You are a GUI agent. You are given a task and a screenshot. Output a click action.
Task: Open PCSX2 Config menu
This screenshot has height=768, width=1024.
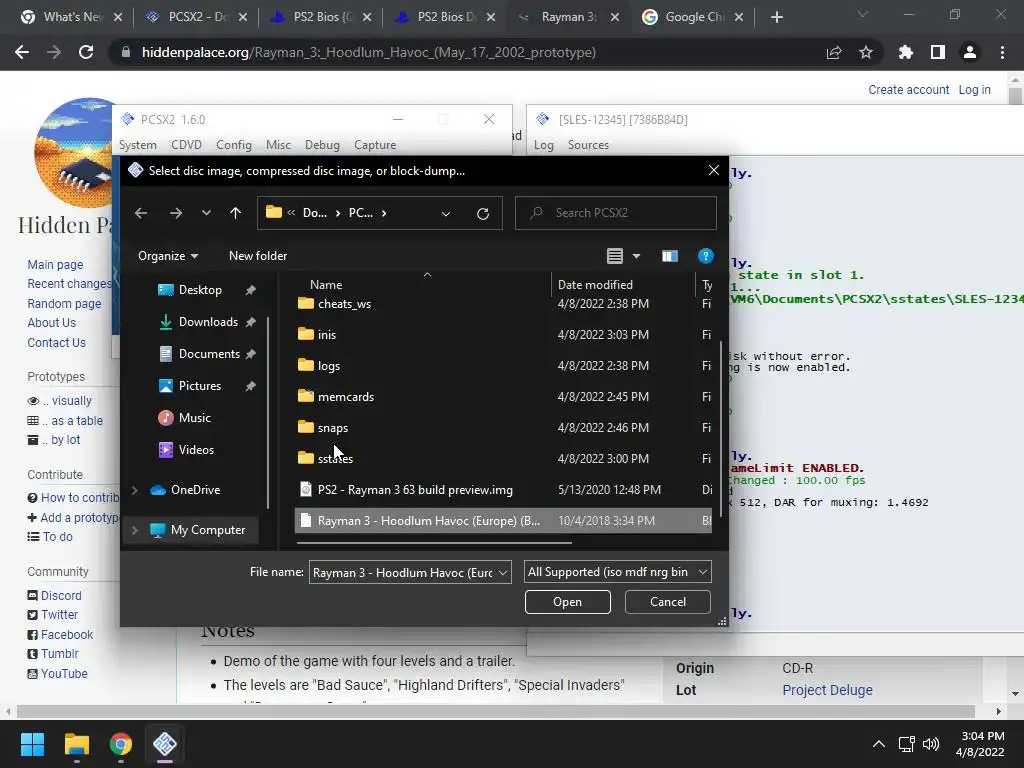[x=234, y=145]
